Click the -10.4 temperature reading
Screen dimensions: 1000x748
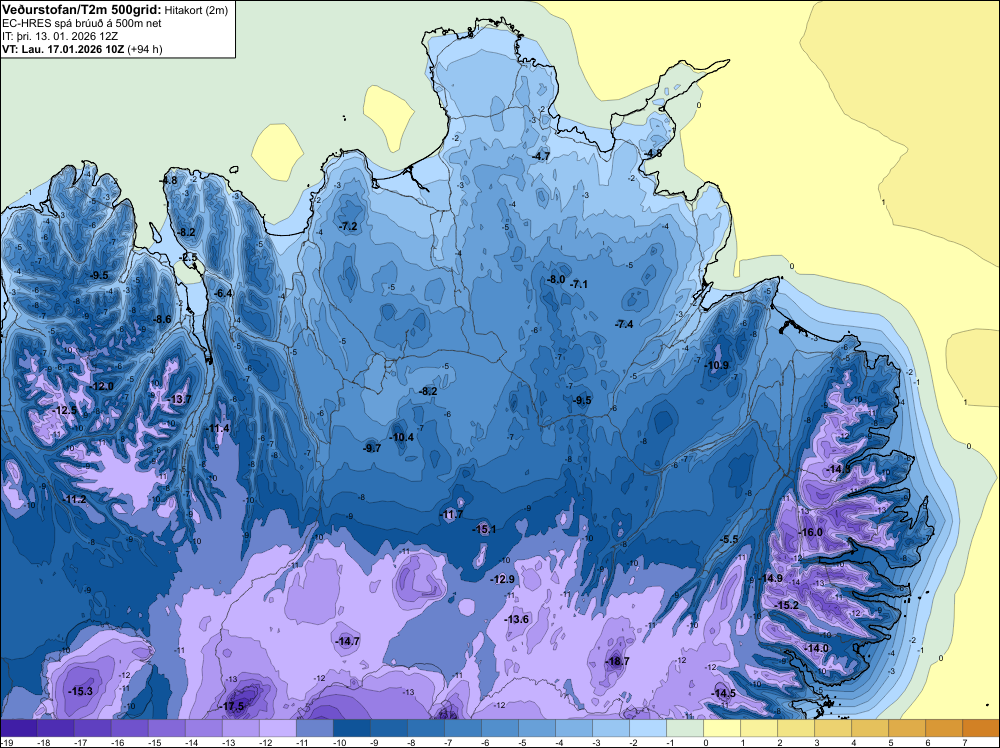(402, 437)
